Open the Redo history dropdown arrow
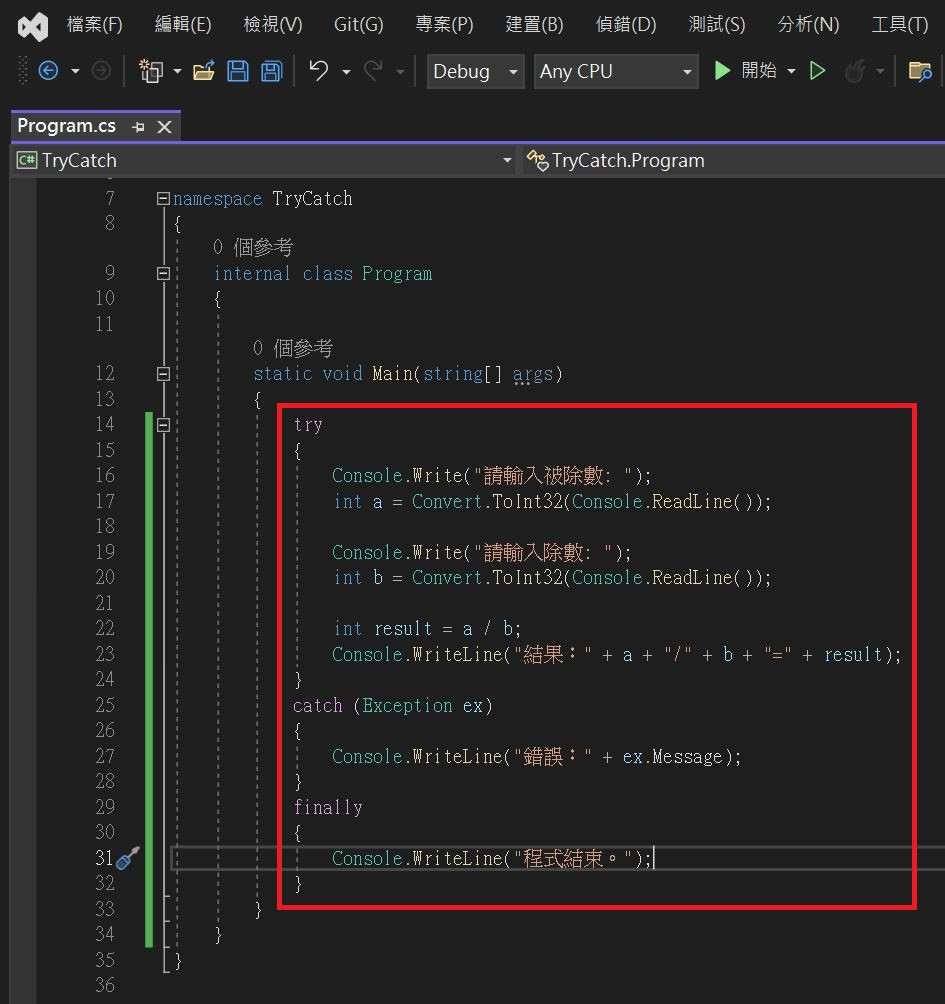The height and width of the screenshot is (1004, 945). pyautogui.click(x=400, y=72)
